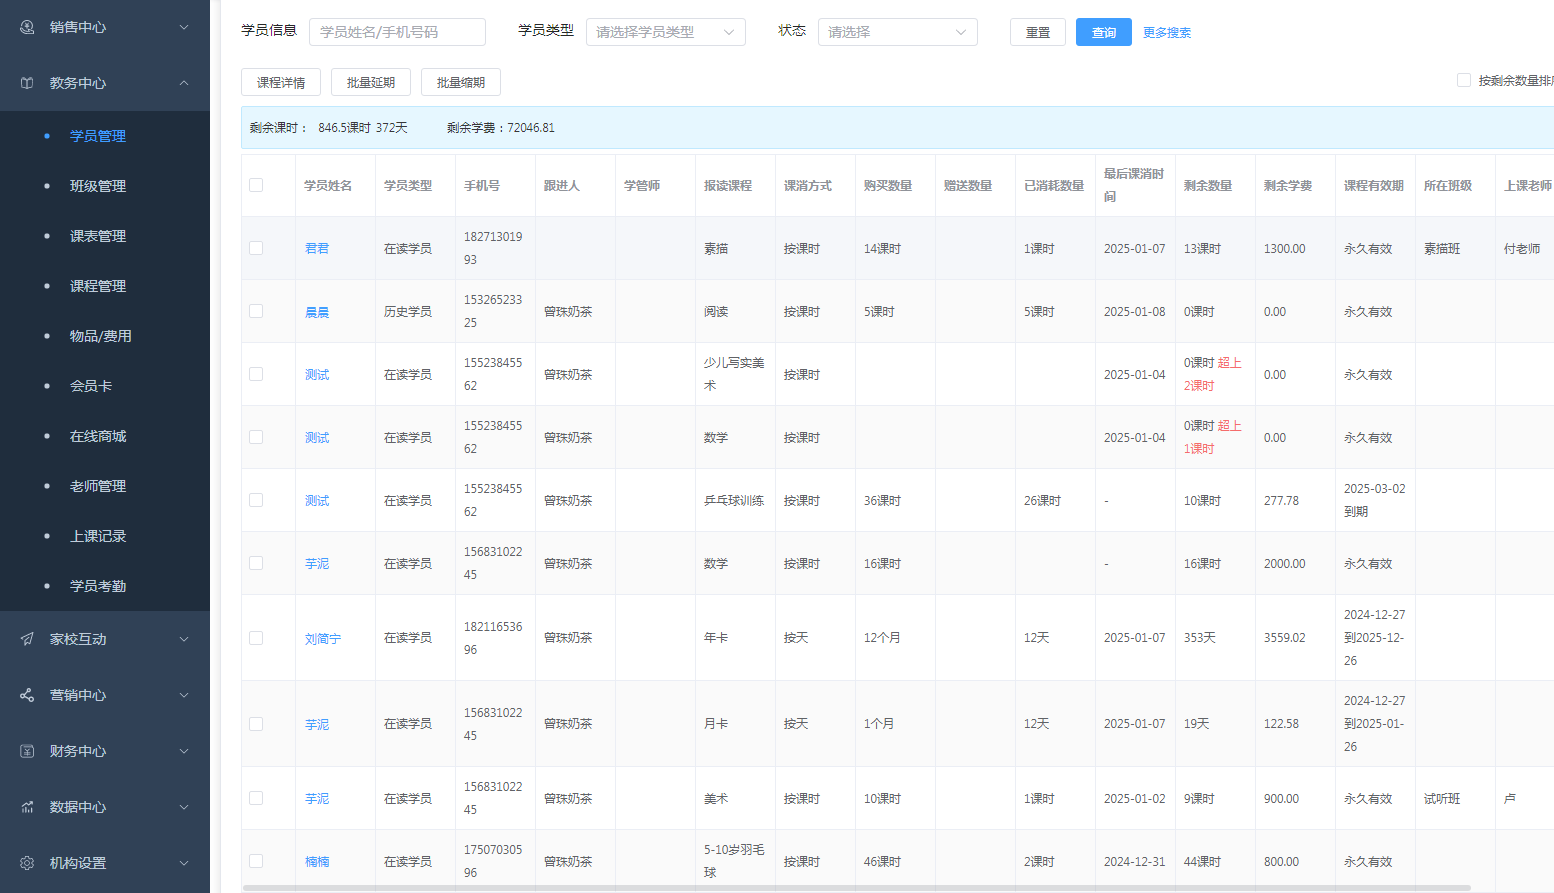Expand the 家校互动 menu chevron

coord(184,639)
